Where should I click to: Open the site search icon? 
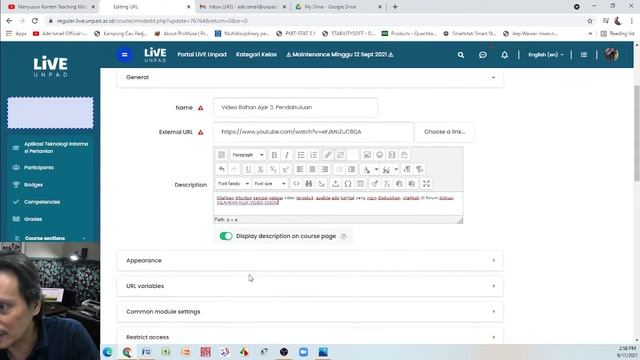point(461,55)
